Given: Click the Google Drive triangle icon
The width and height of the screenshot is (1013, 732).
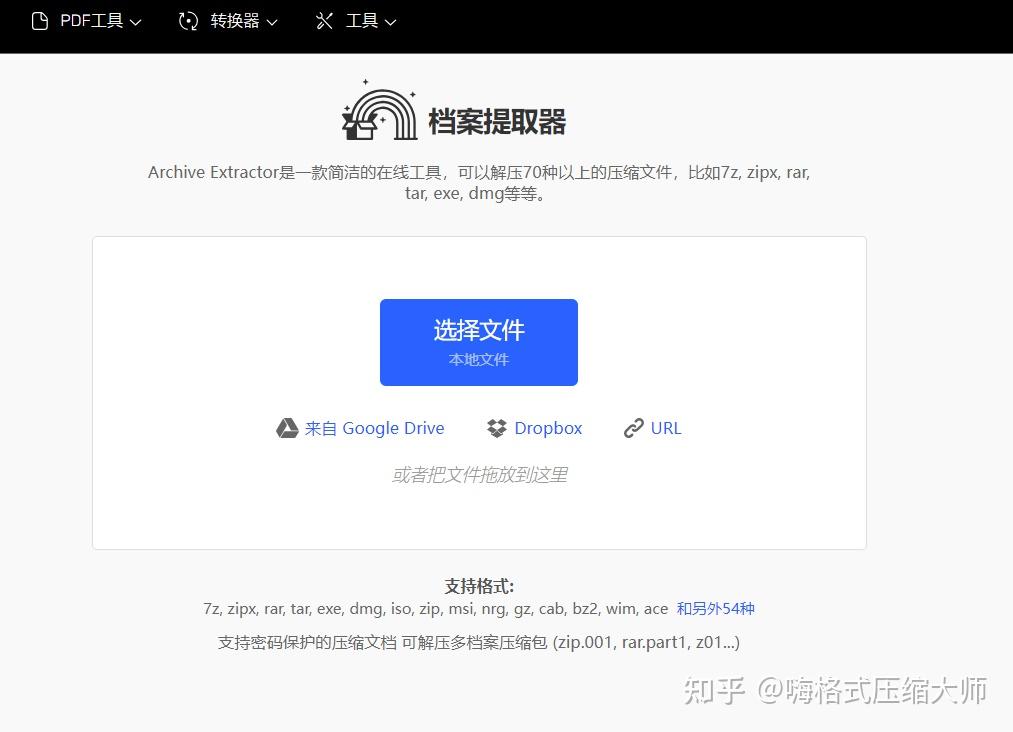Looking at the screenshot, I should [286, 428].
